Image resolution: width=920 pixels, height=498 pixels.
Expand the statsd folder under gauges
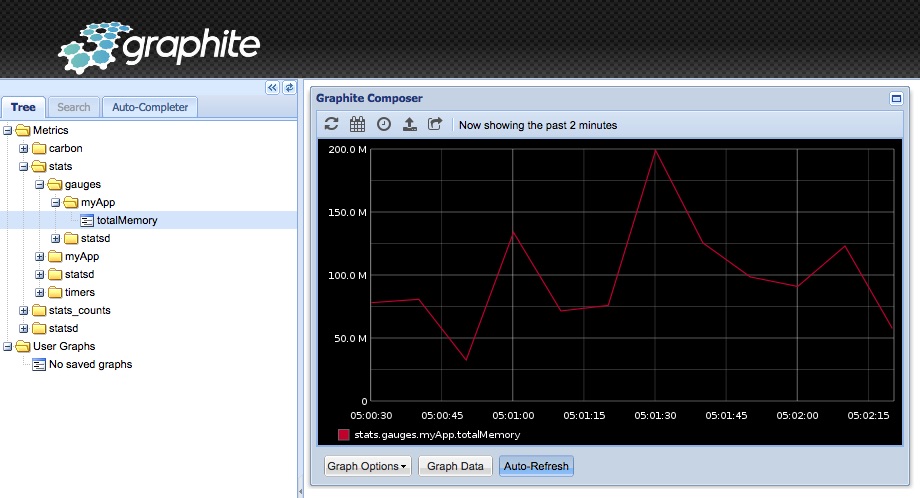[x=55, y=238]
